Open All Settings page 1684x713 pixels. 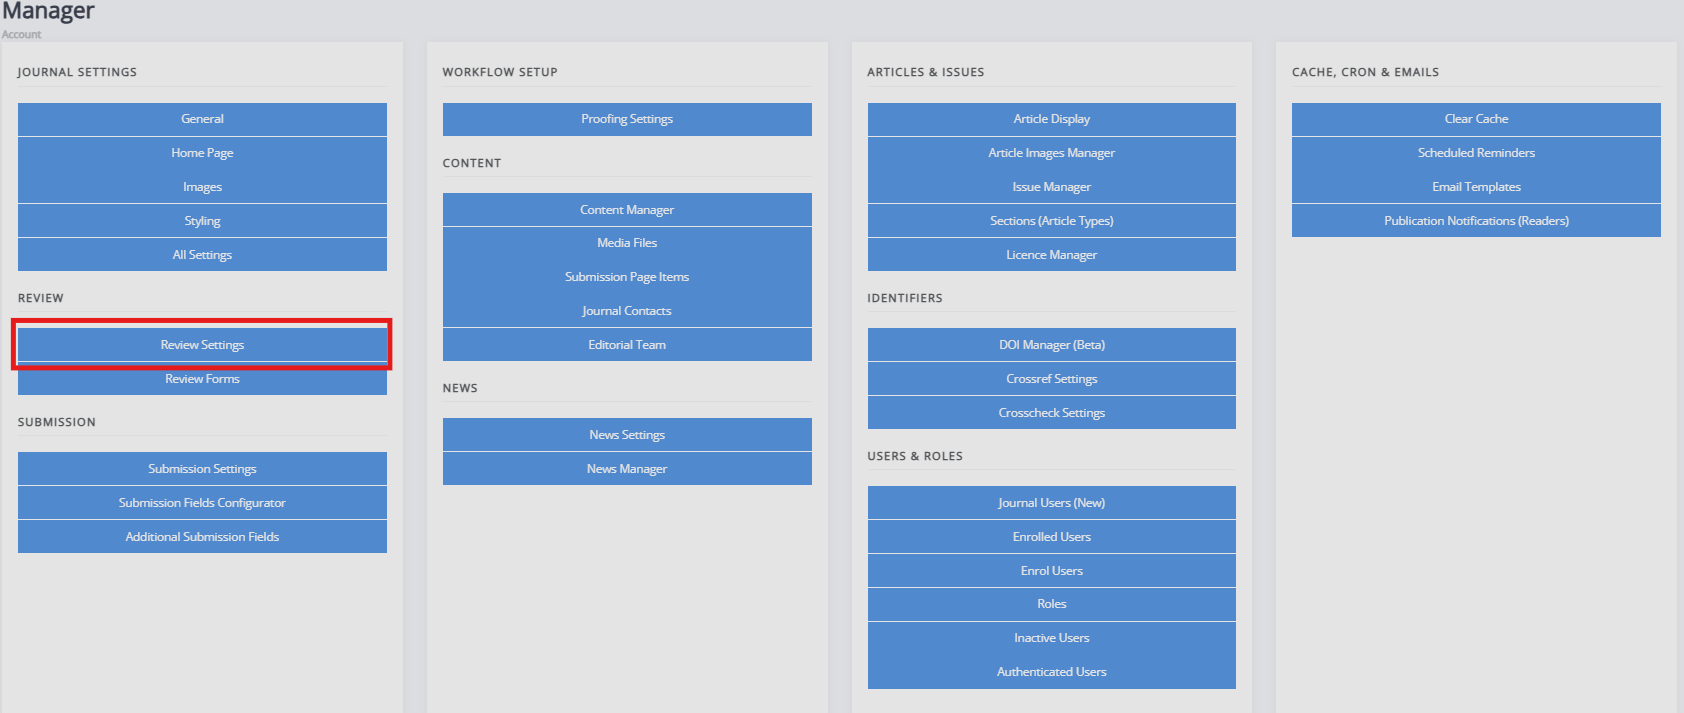[x=202, y=255]
